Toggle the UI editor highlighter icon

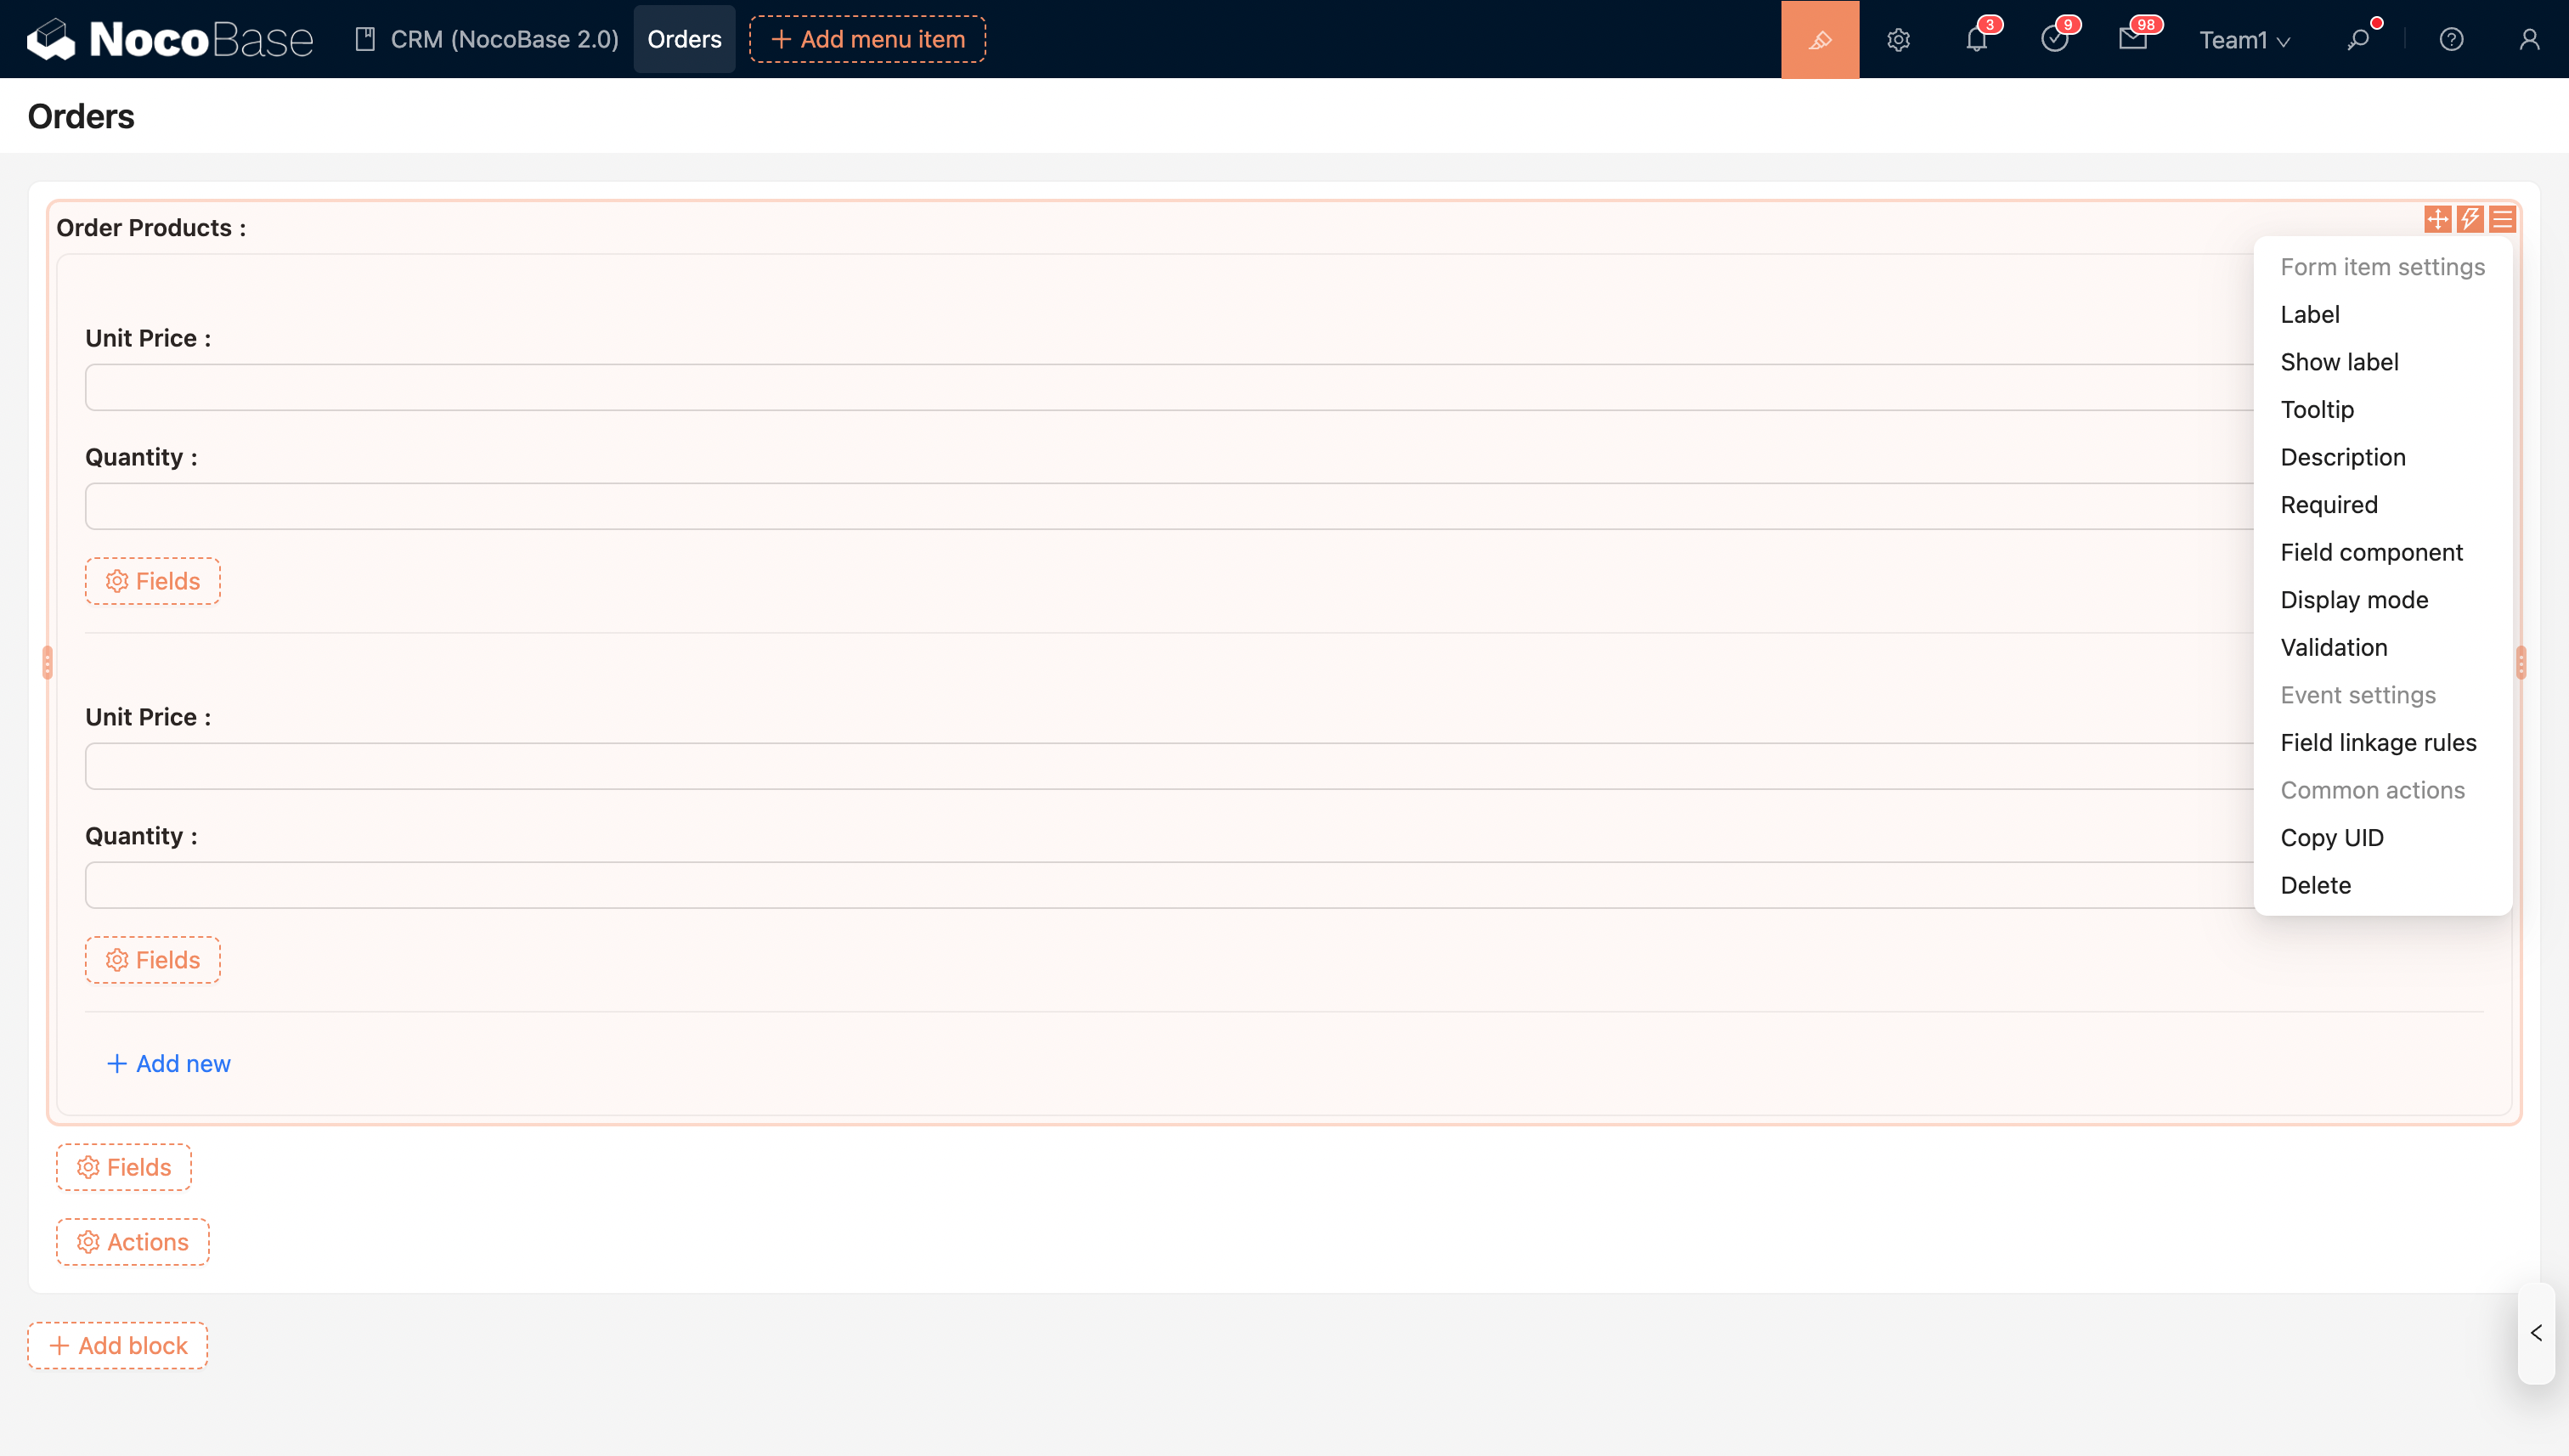pos(1819,39)
